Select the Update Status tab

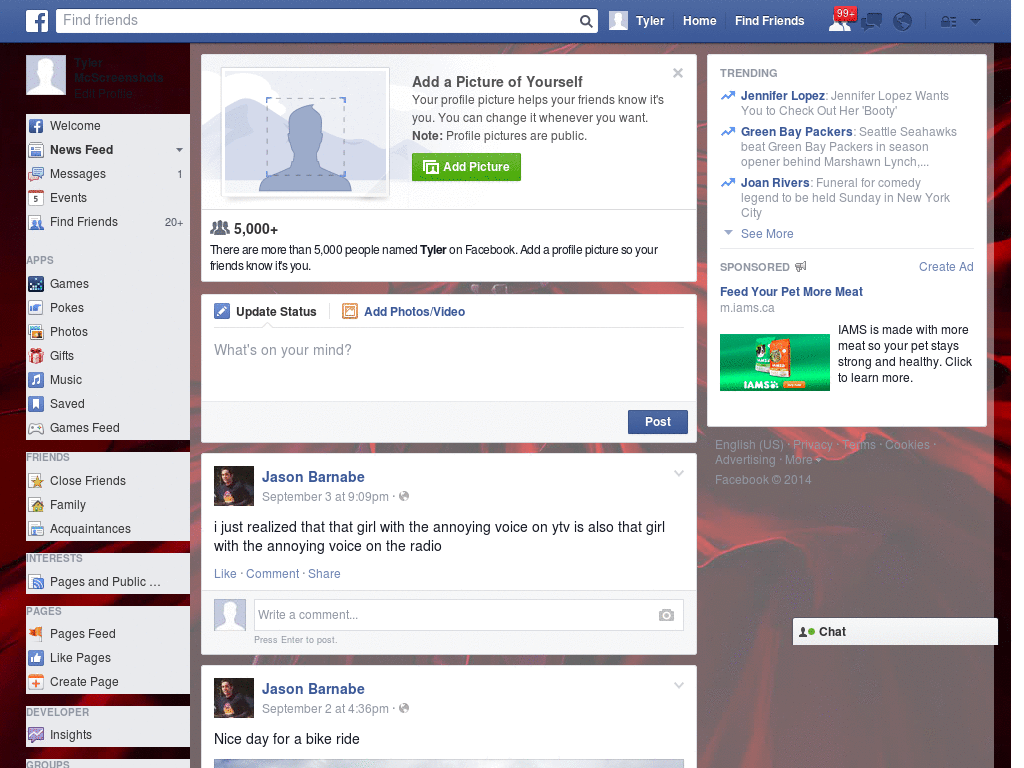click(x=265, y=312)
